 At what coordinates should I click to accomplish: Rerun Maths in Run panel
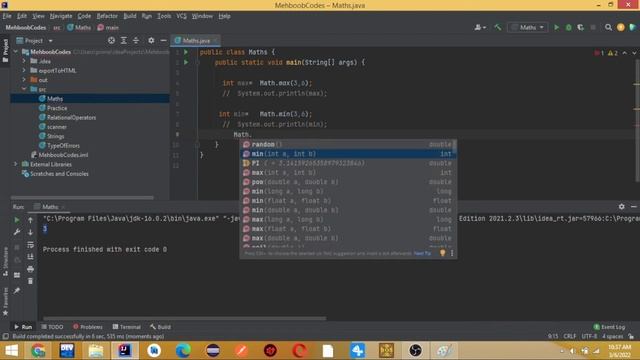point(17,220)
